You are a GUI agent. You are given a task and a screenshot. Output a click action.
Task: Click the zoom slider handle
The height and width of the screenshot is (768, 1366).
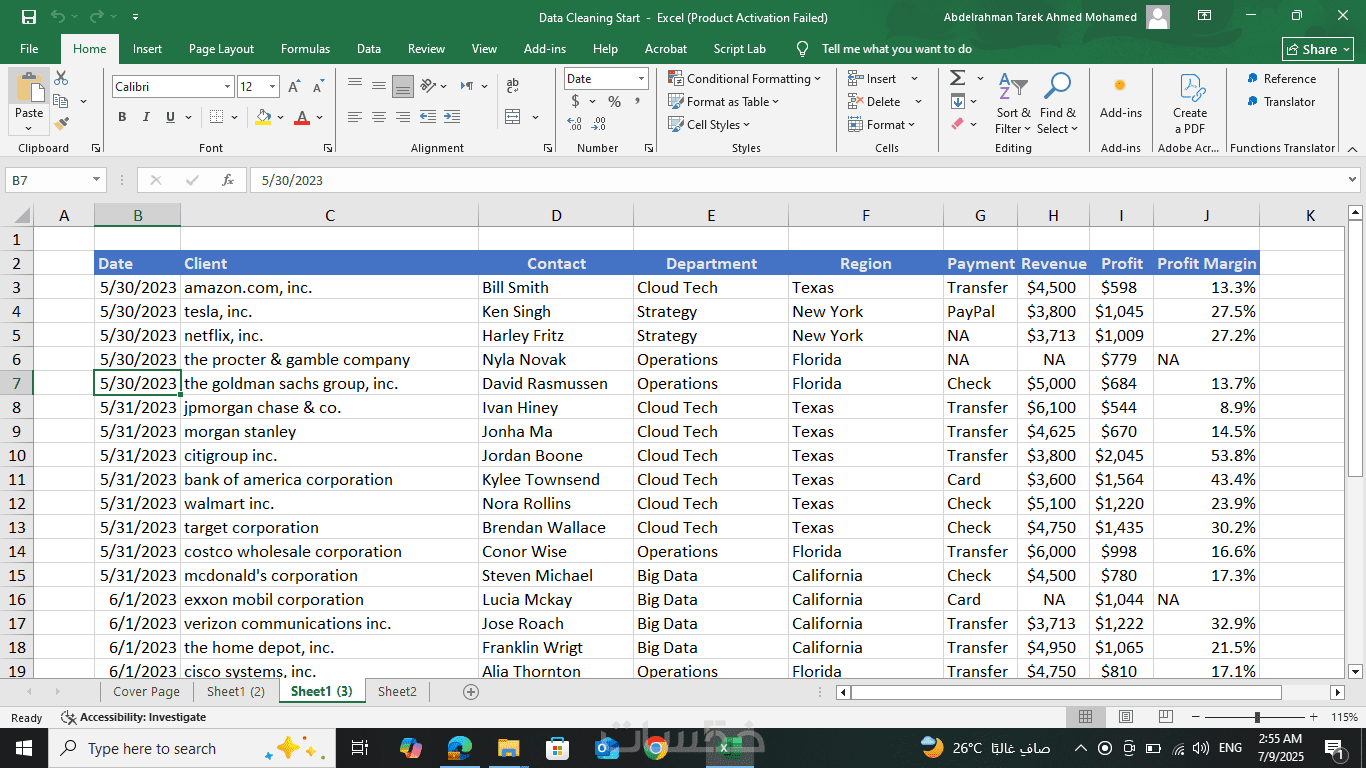pos(1257,717)
